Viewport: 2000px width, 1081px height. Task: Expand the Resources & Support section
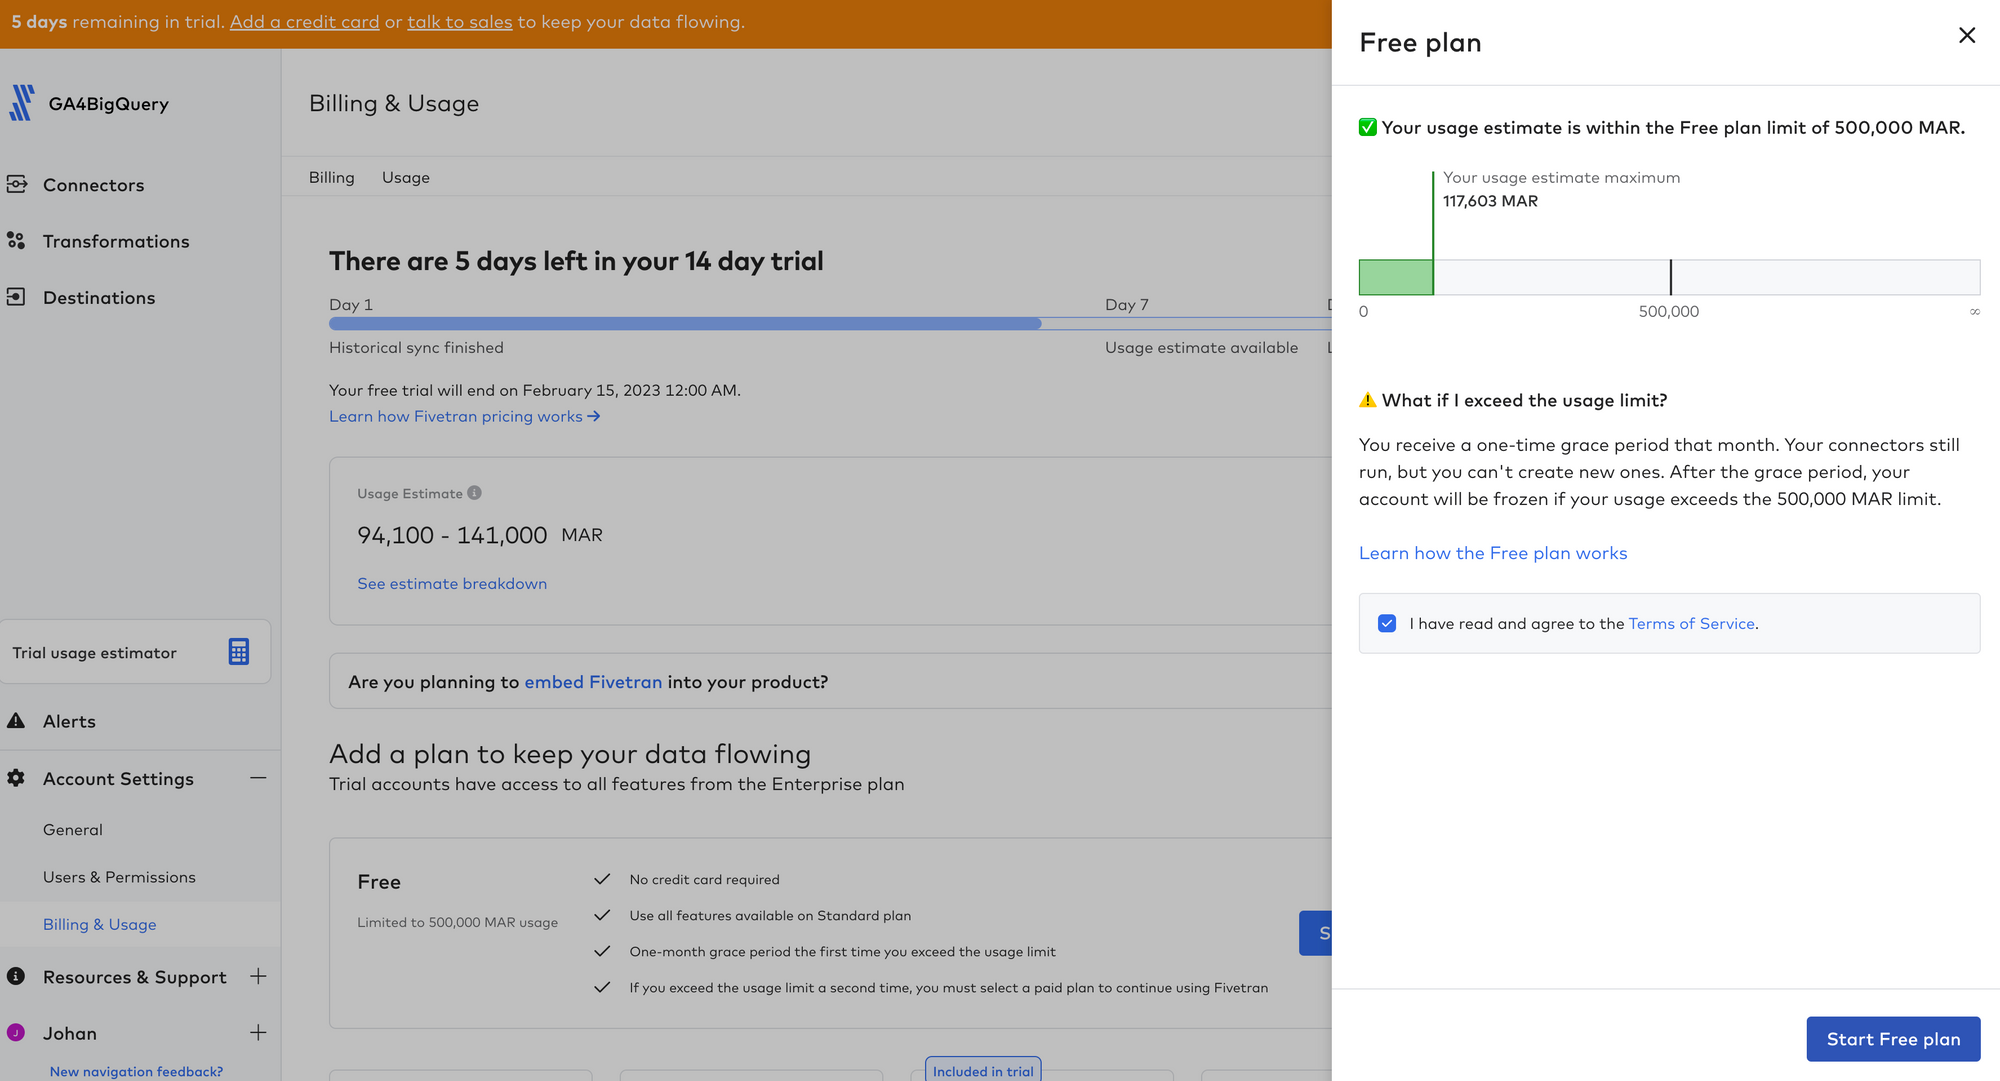tap(258, 976)
